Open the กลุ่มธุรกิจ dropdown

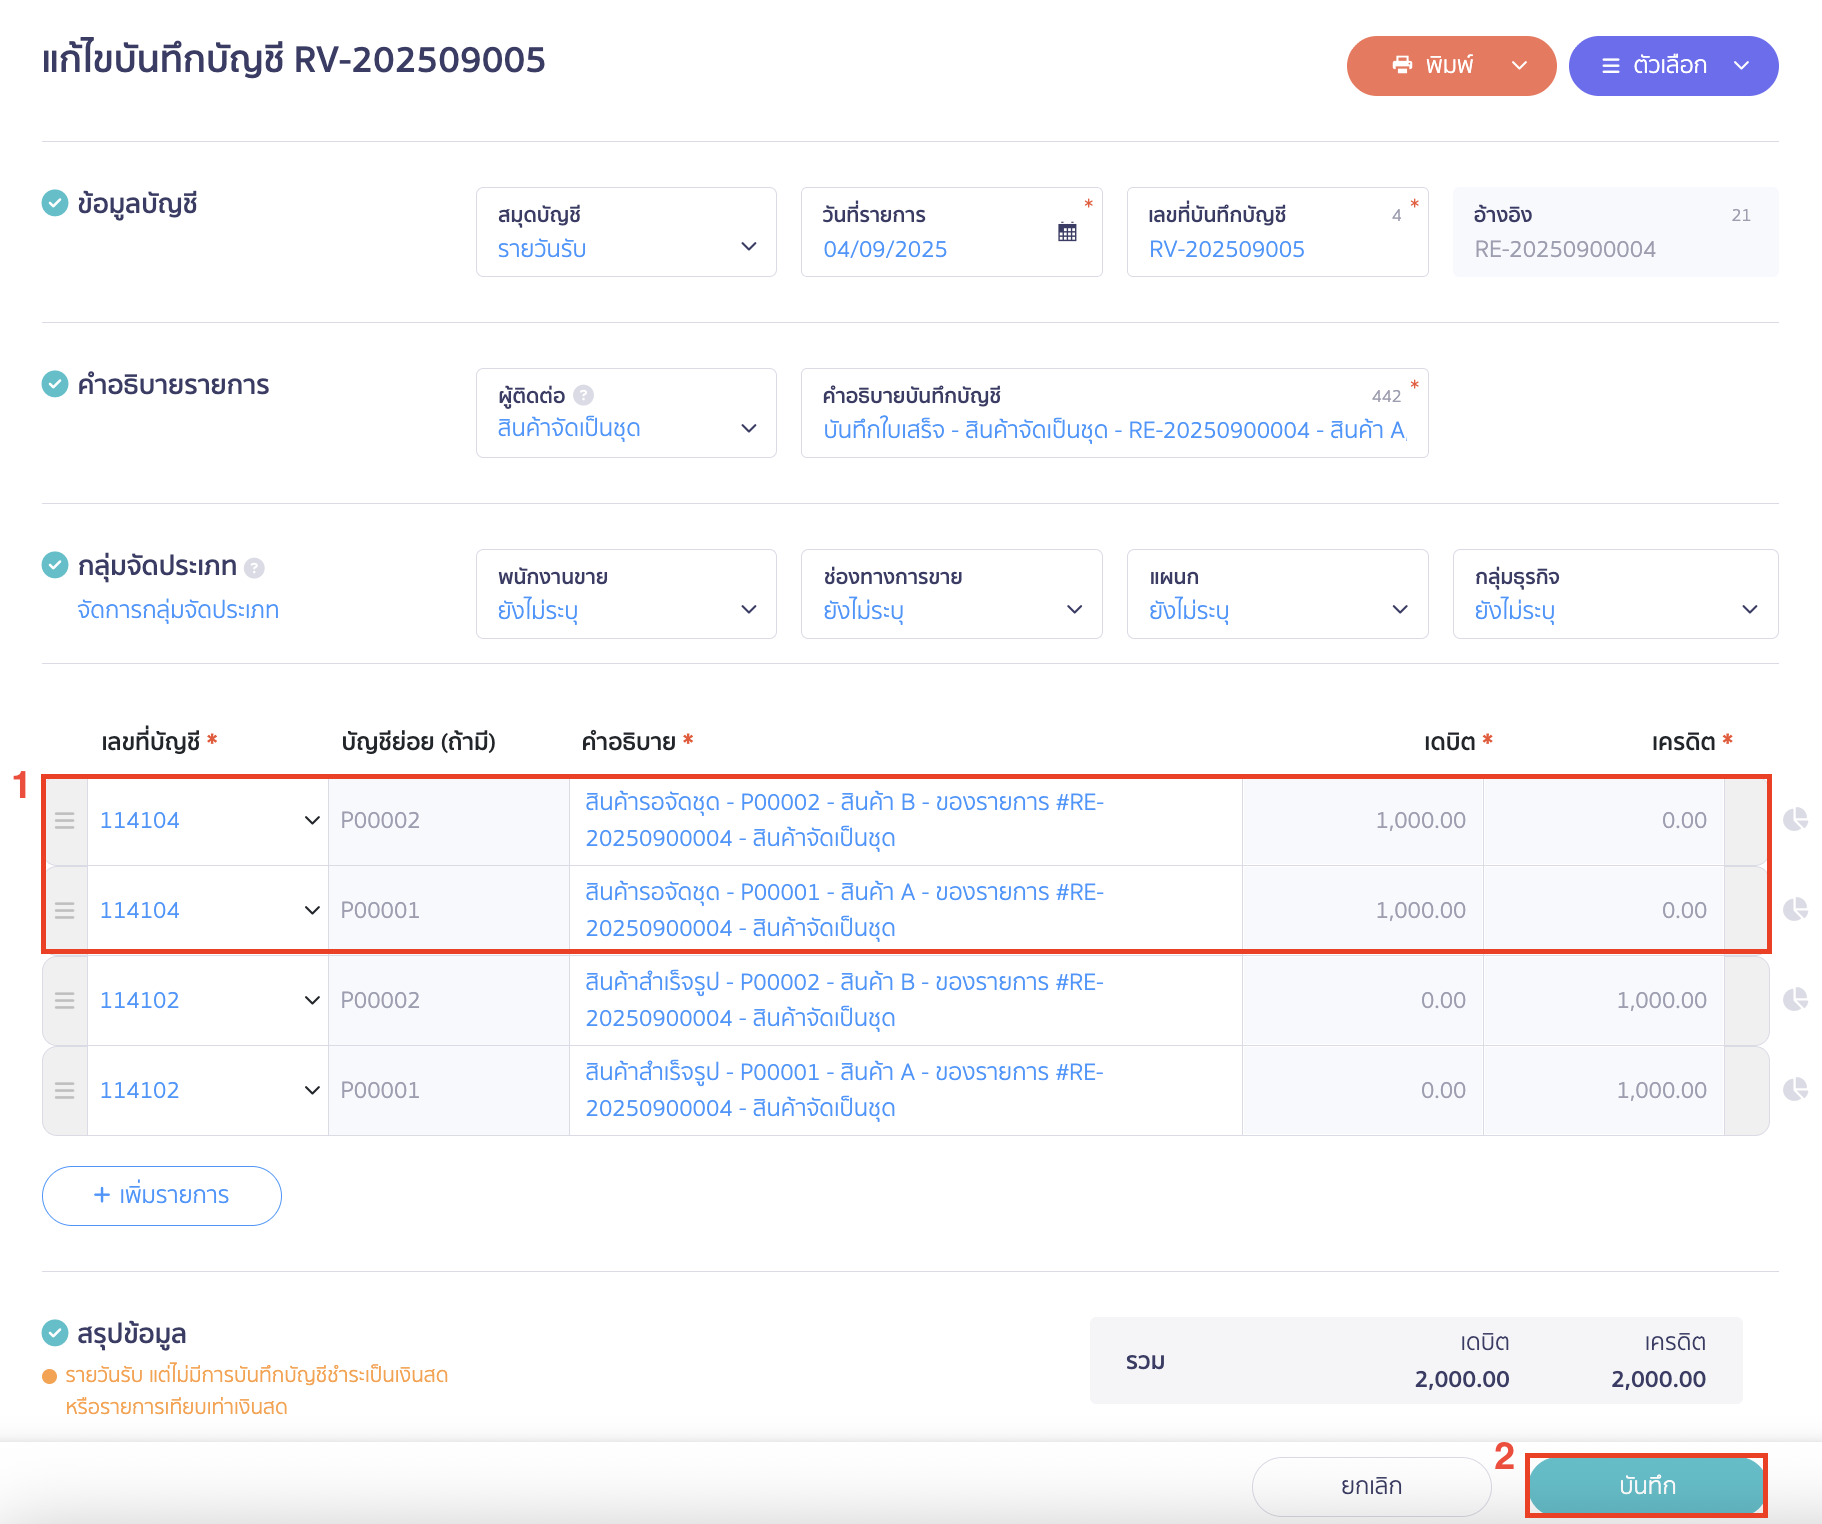pos(1614,594)
